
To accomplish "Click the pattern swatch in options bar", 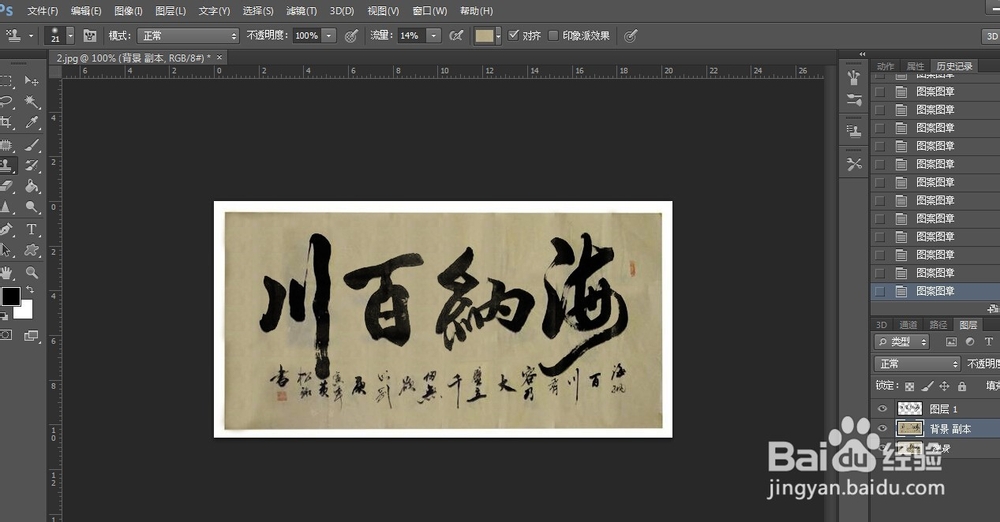I will pyautogui.click(x=484, y=36).
